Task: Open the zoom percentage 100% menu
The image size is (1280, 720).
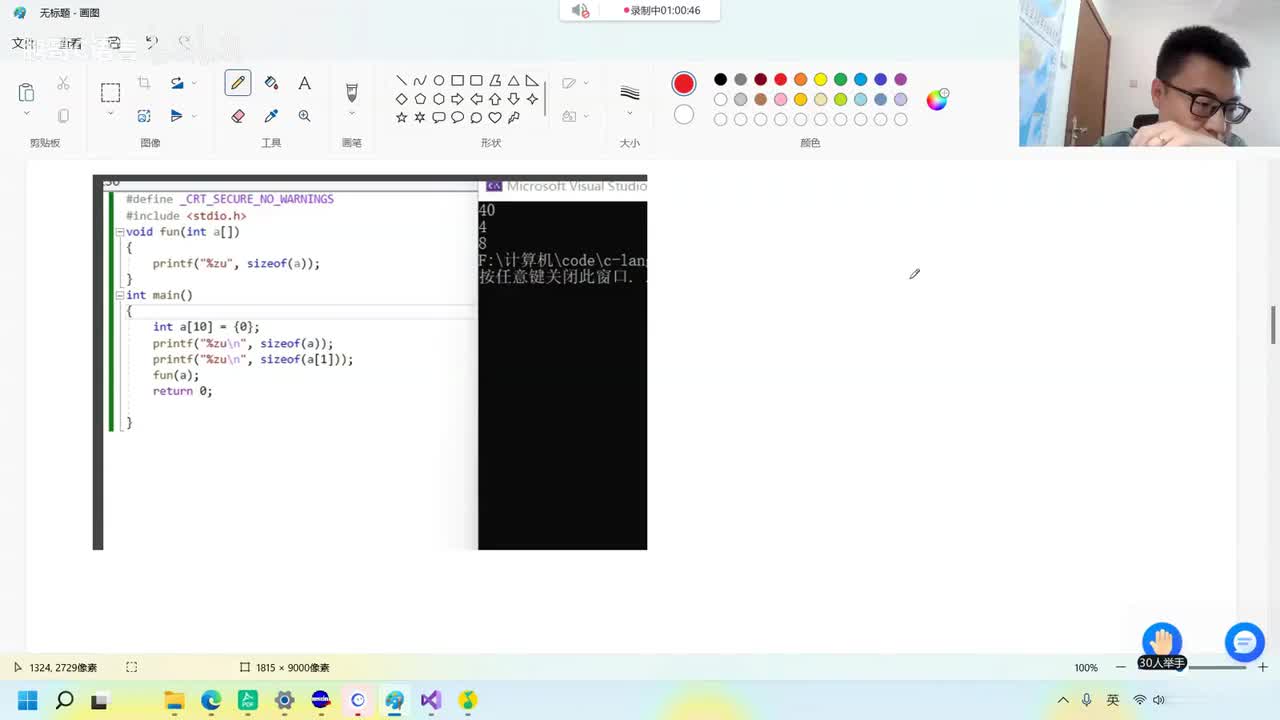Action: 1086,668
